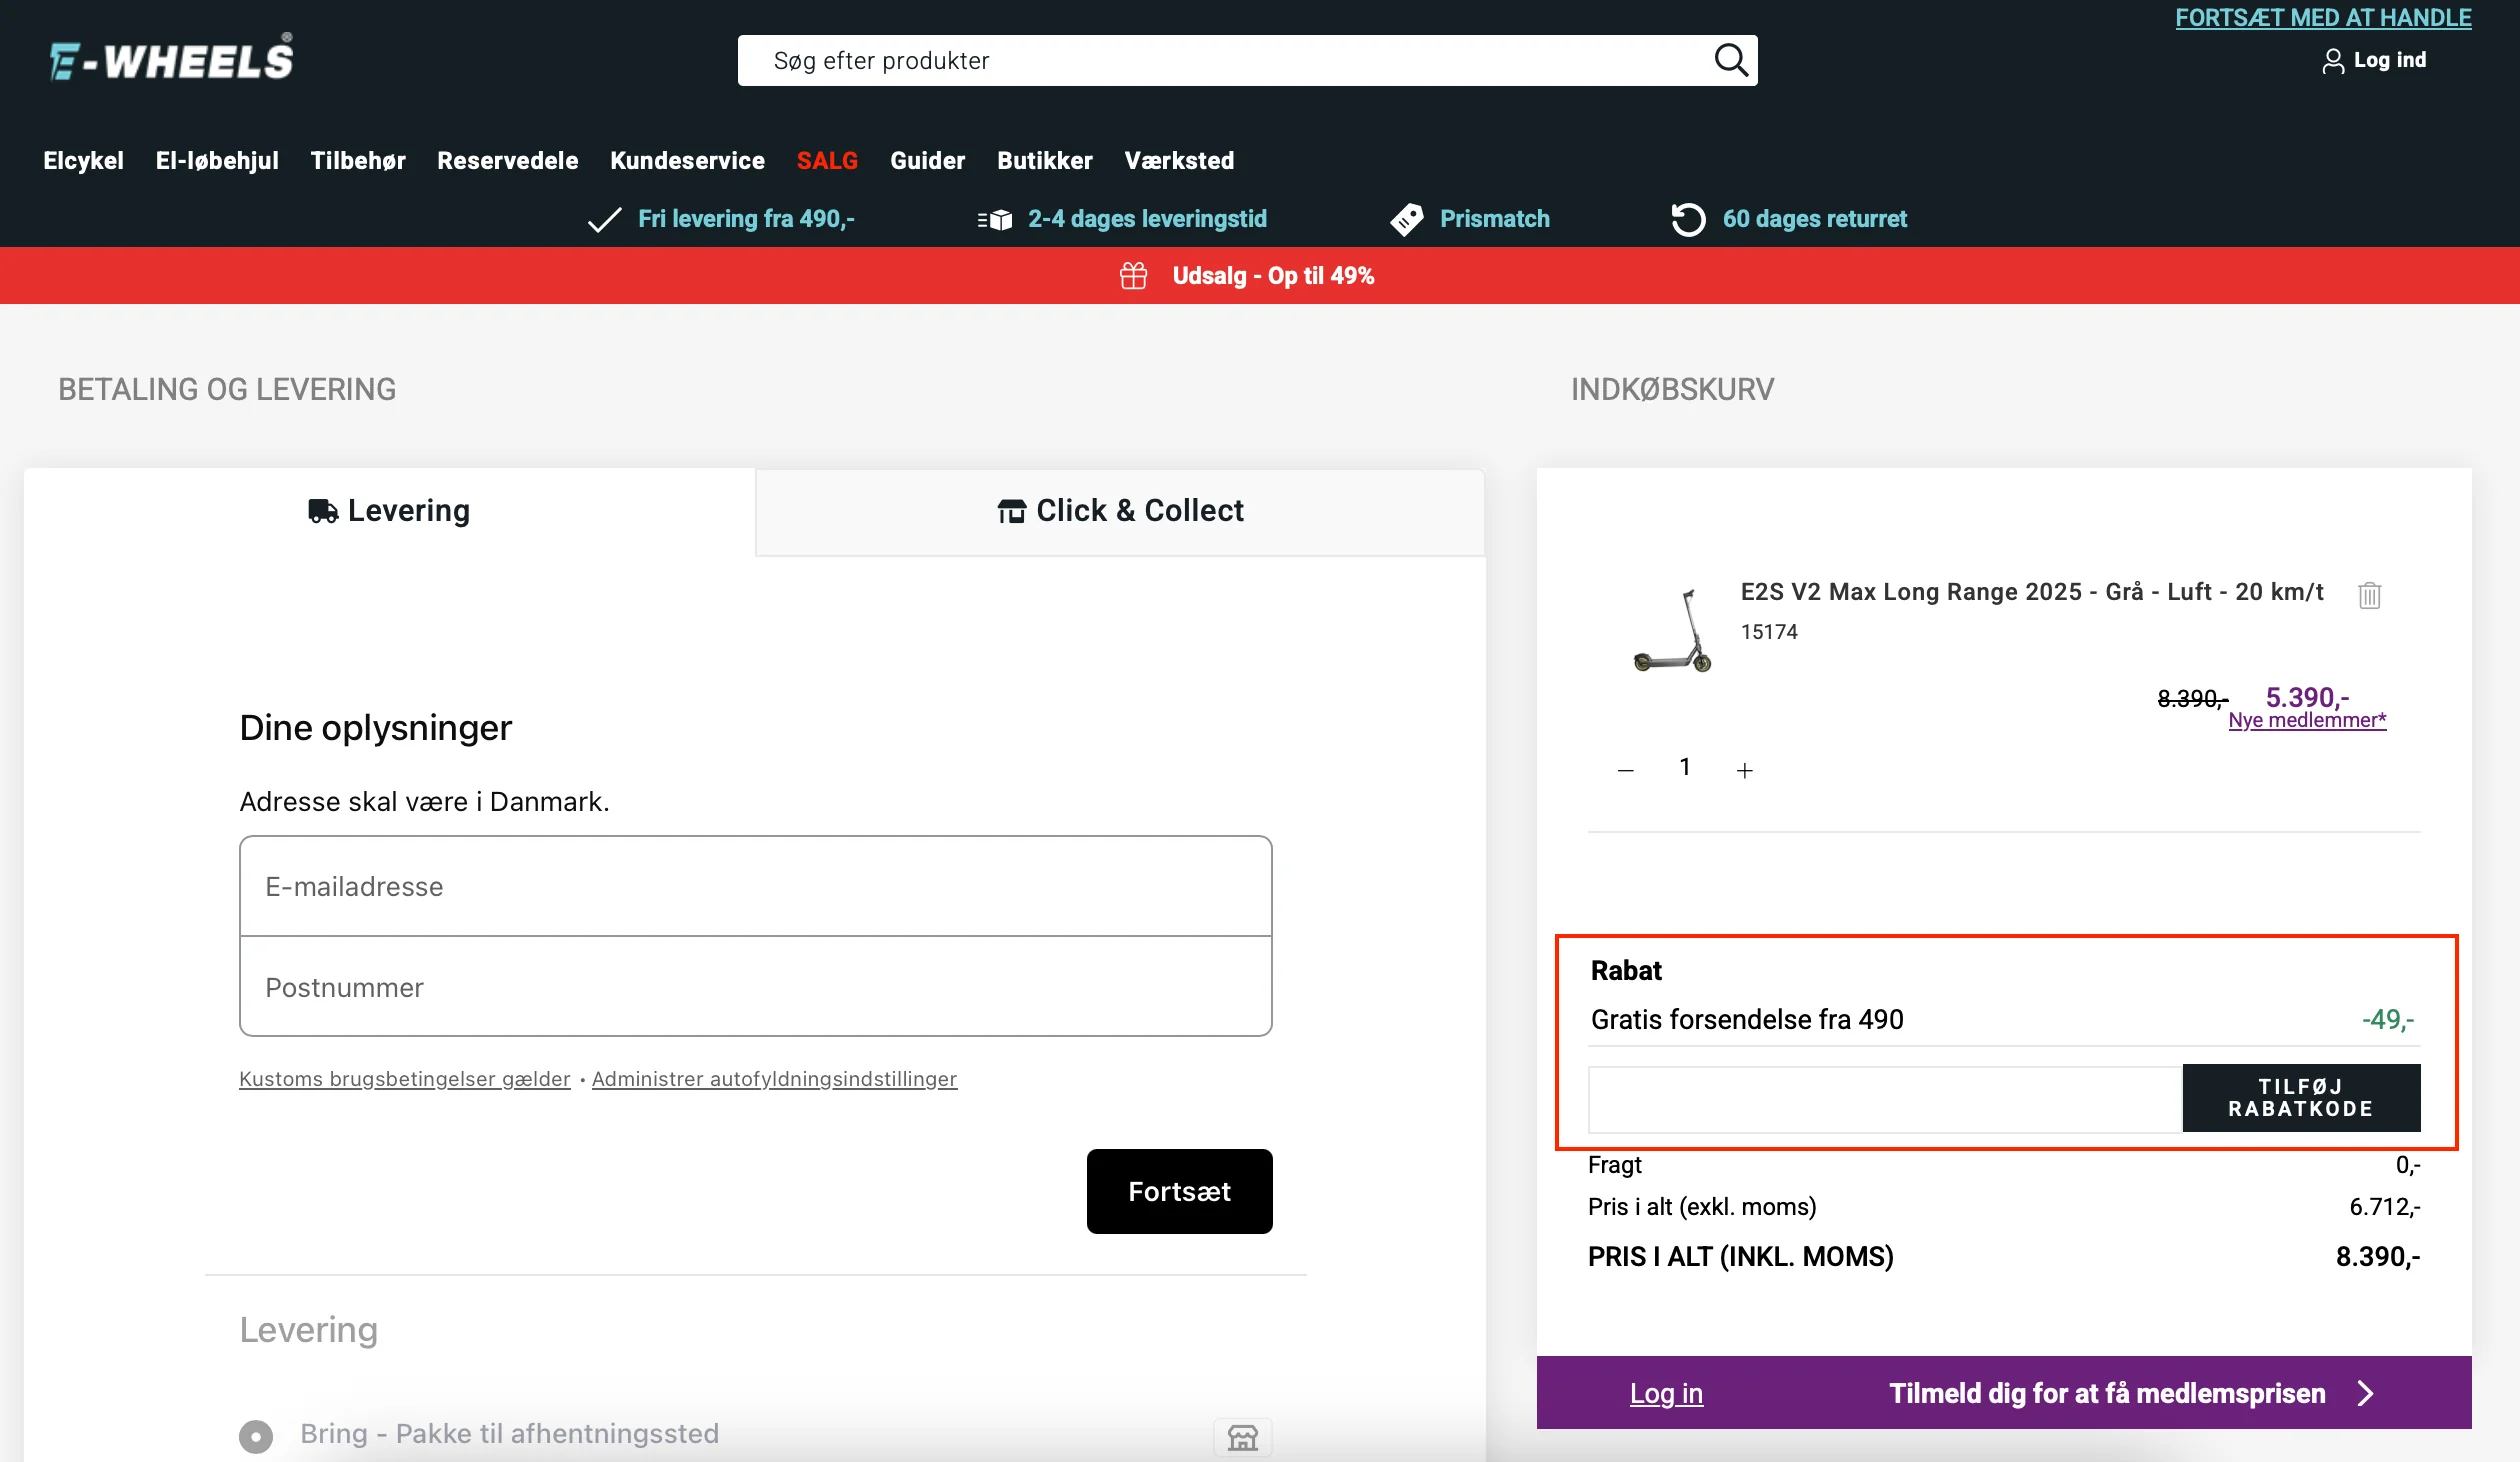Select the Levering tab
The width and height of the screenshot is (2520, 1462).
[389, 511]
